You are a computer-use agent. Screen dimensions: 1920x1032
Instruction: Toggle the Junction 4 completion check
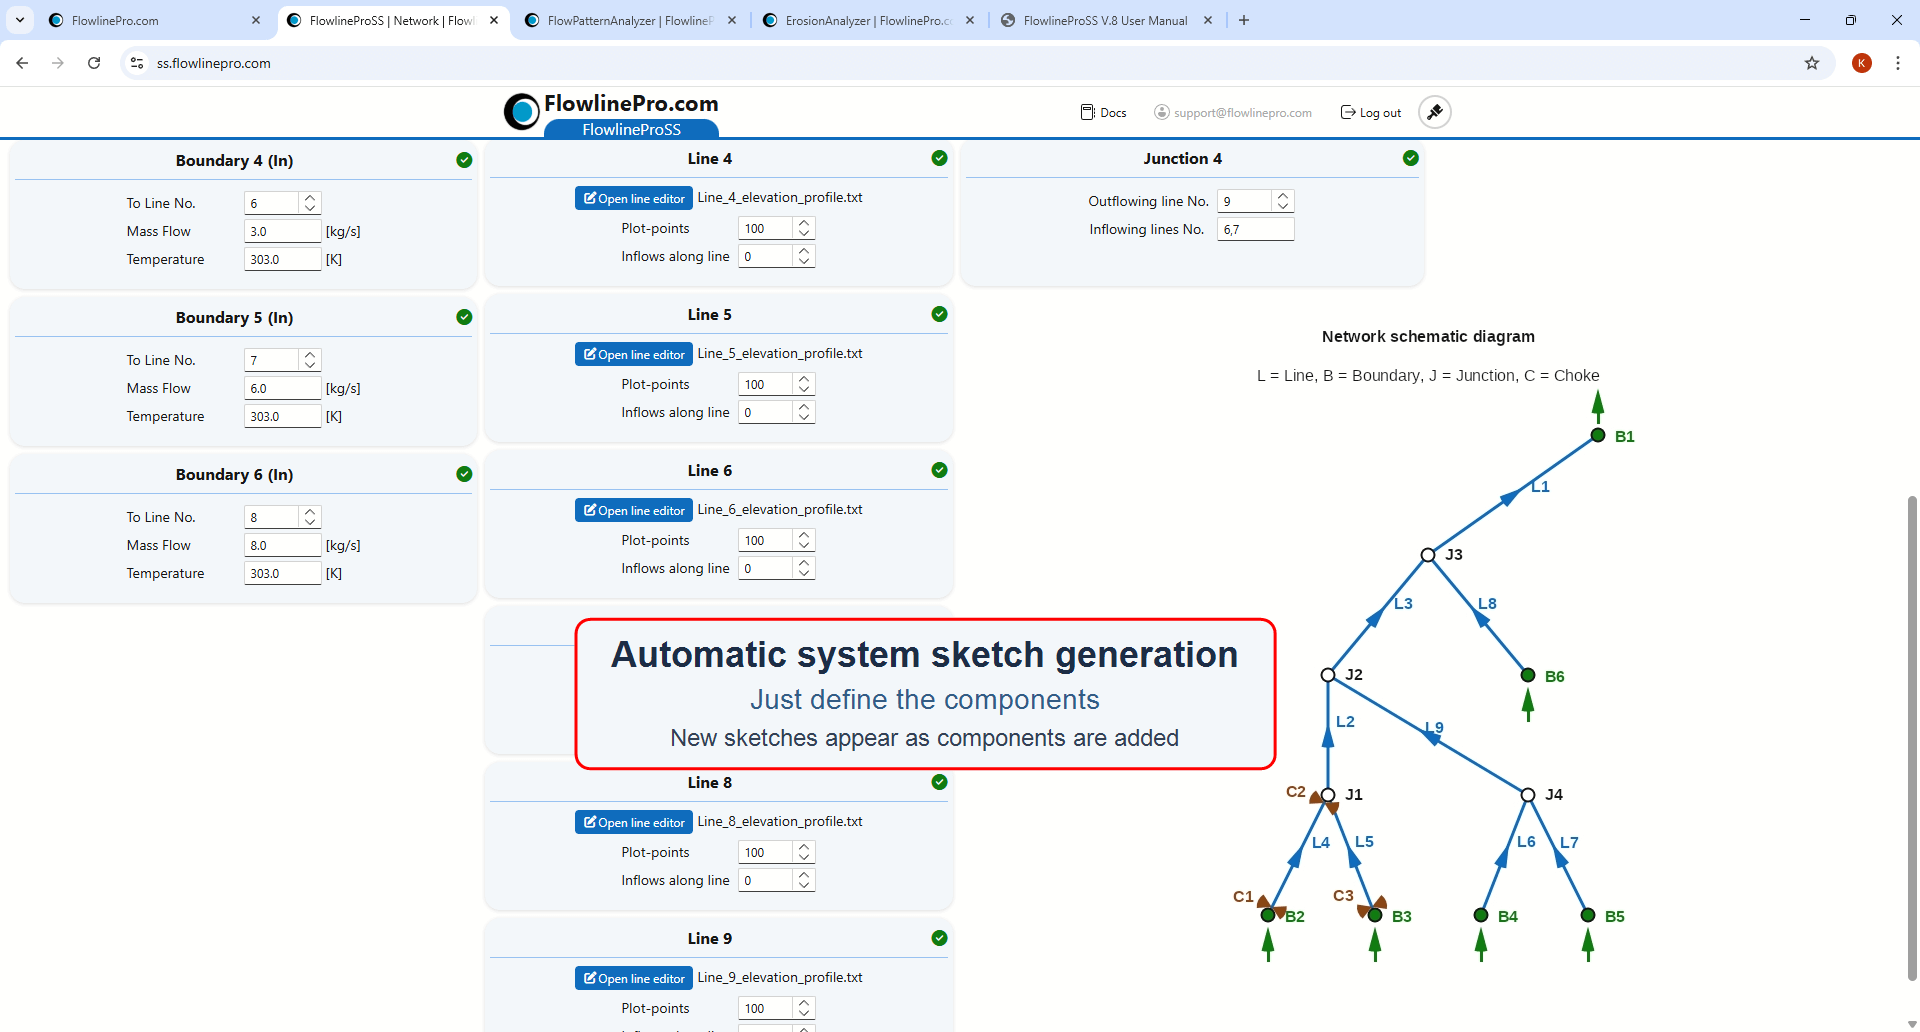(1410, 157)
